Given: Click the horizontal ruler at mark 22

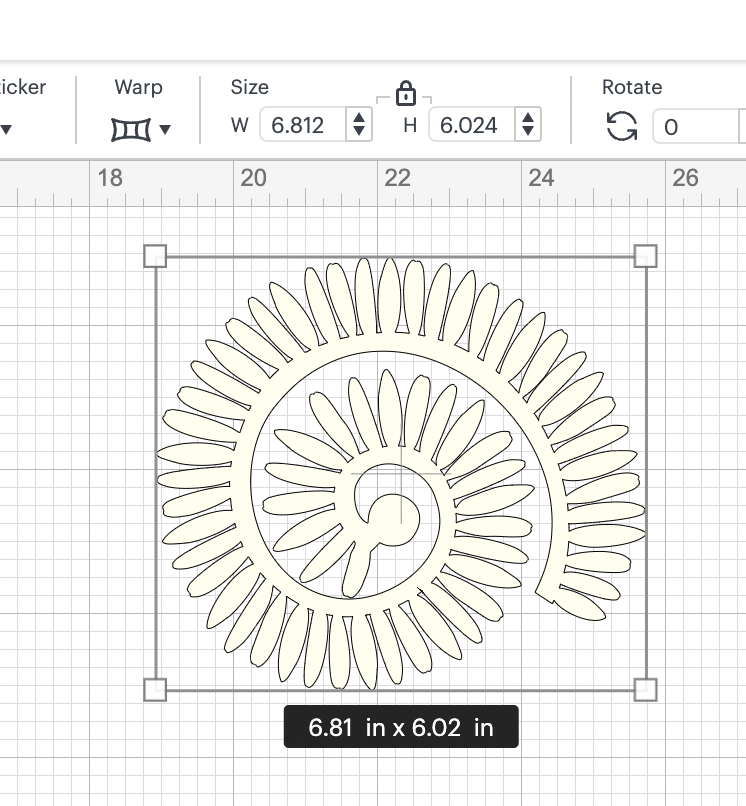Looking at the screenshot, I should point(397,178).
